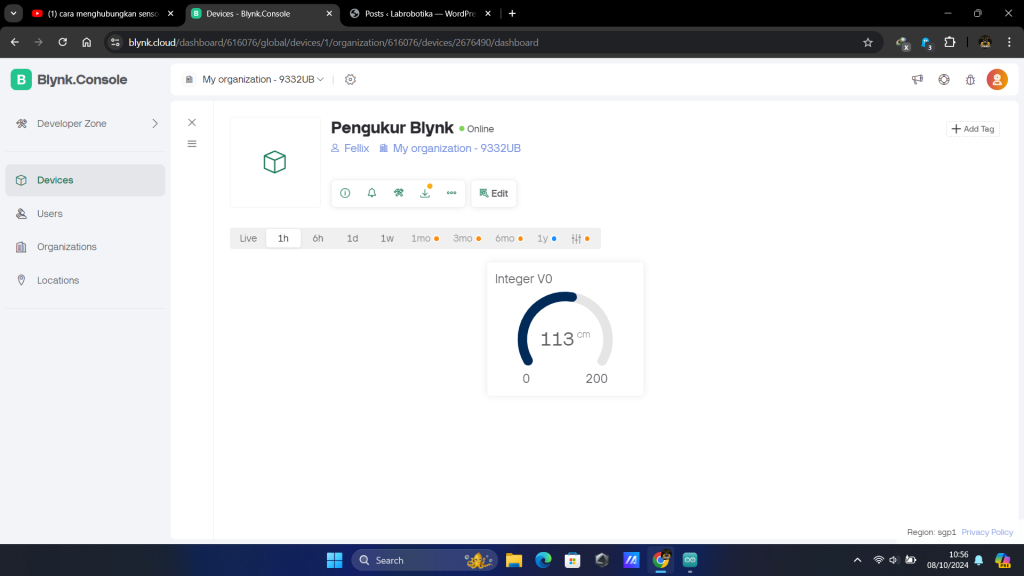Click the Add Tag button
1024x576 pixels.
972,129
